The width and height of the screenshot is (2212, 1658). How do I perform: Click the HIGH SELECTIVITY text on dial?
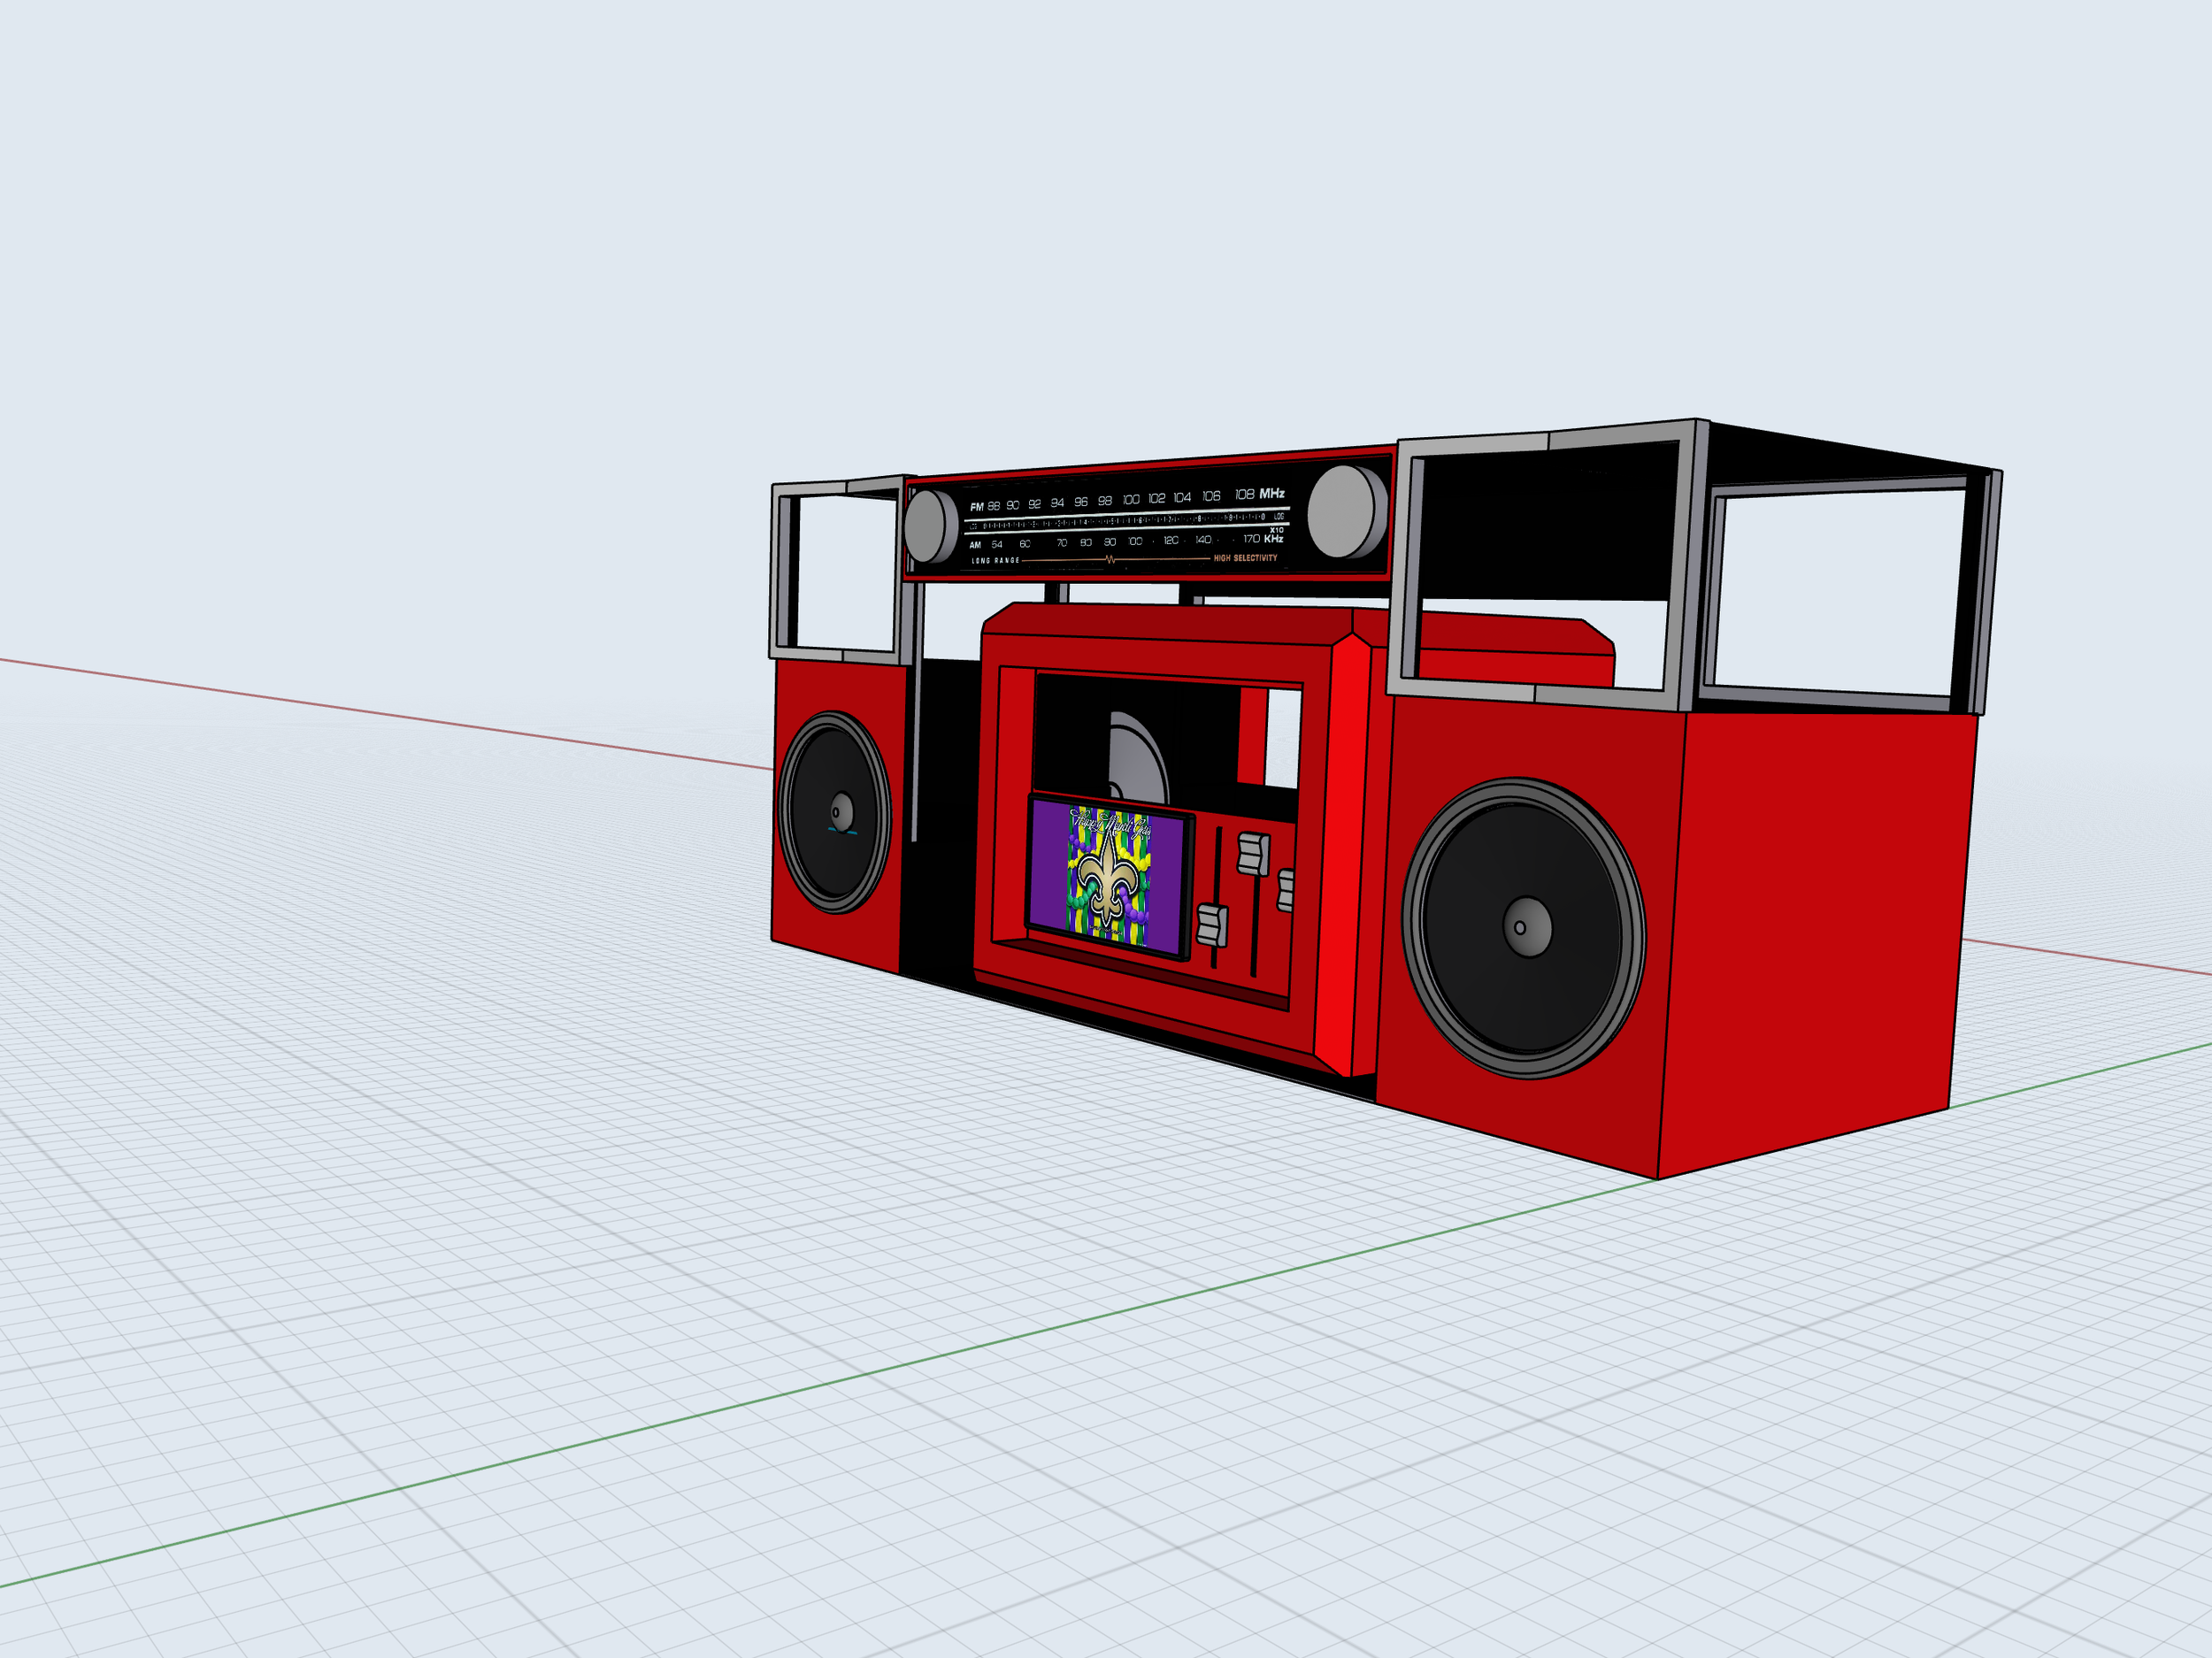pyautogui.click(x=1245, y=558)
